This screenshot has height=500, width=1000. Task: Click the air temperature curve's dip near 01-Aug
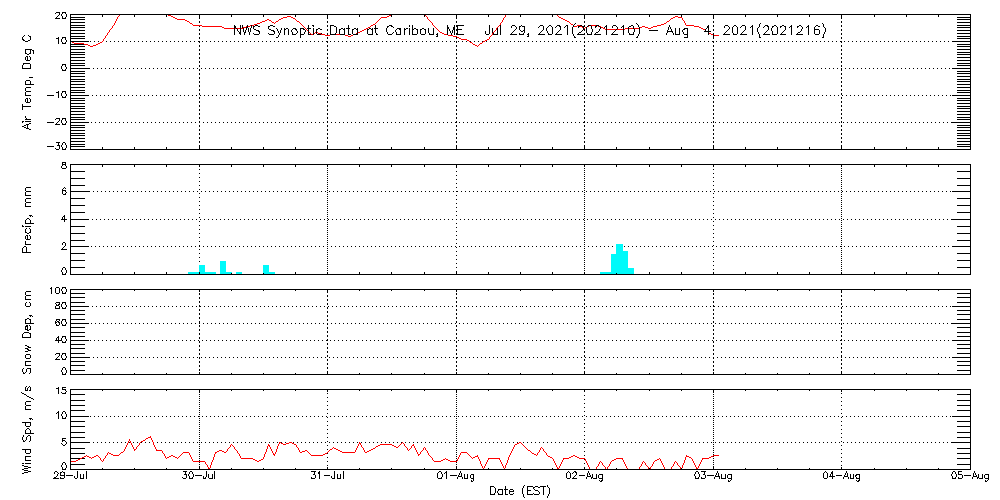coord(478,45)
